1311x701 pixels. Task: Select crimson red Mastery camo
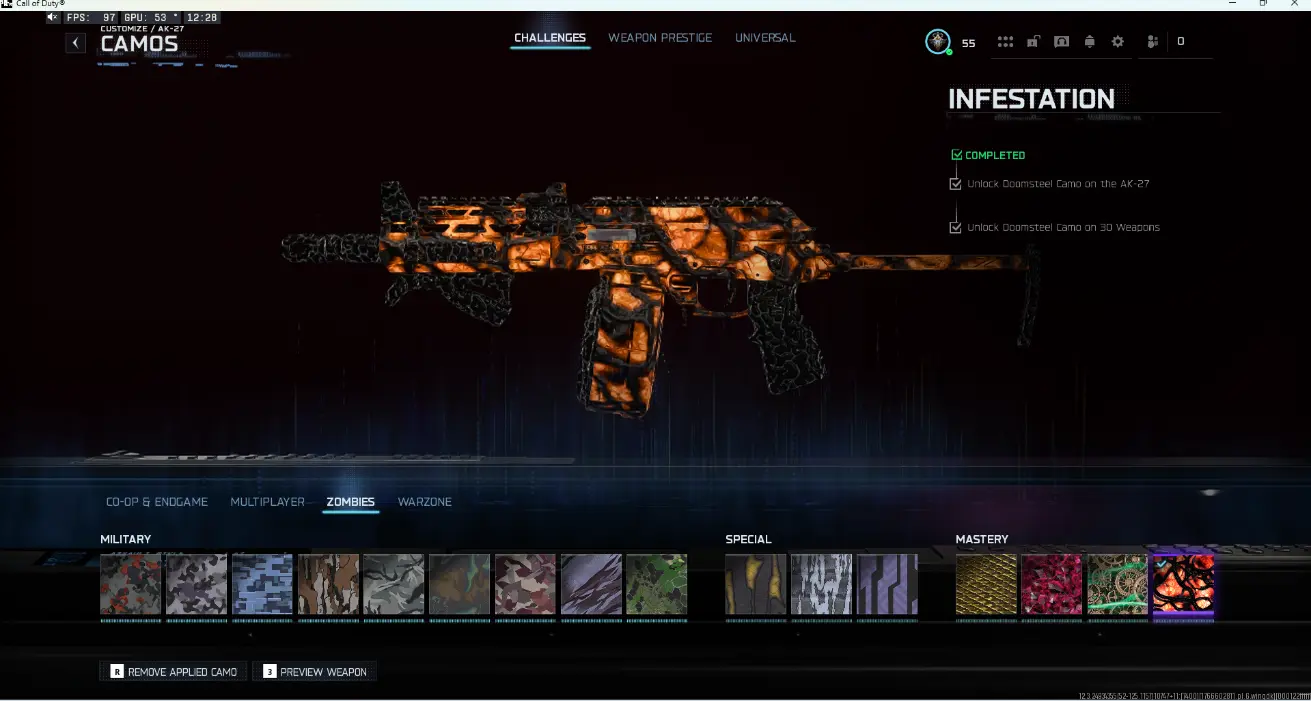[x=1052, y=584]
